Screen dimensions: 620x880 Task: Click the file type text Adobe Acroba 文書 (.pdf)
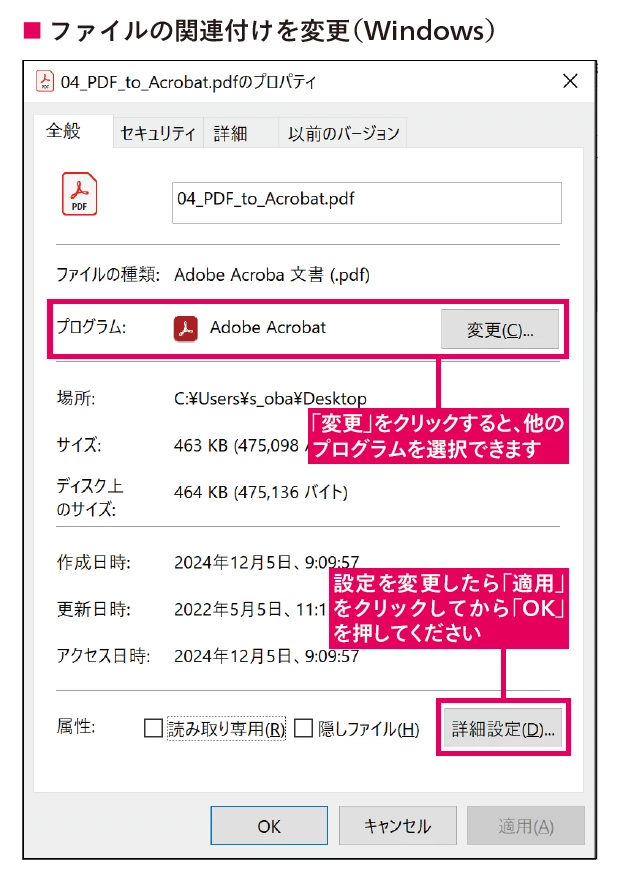(272, 275)
